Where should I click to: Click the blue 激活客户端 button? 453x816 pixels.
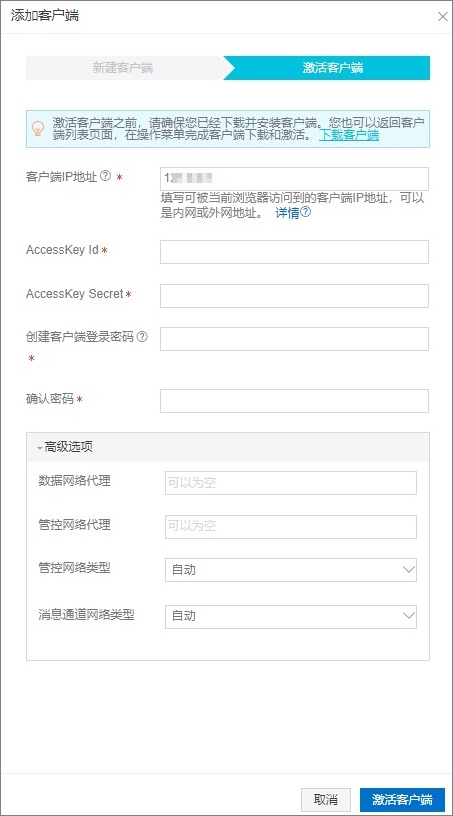(x=402, y=799)
